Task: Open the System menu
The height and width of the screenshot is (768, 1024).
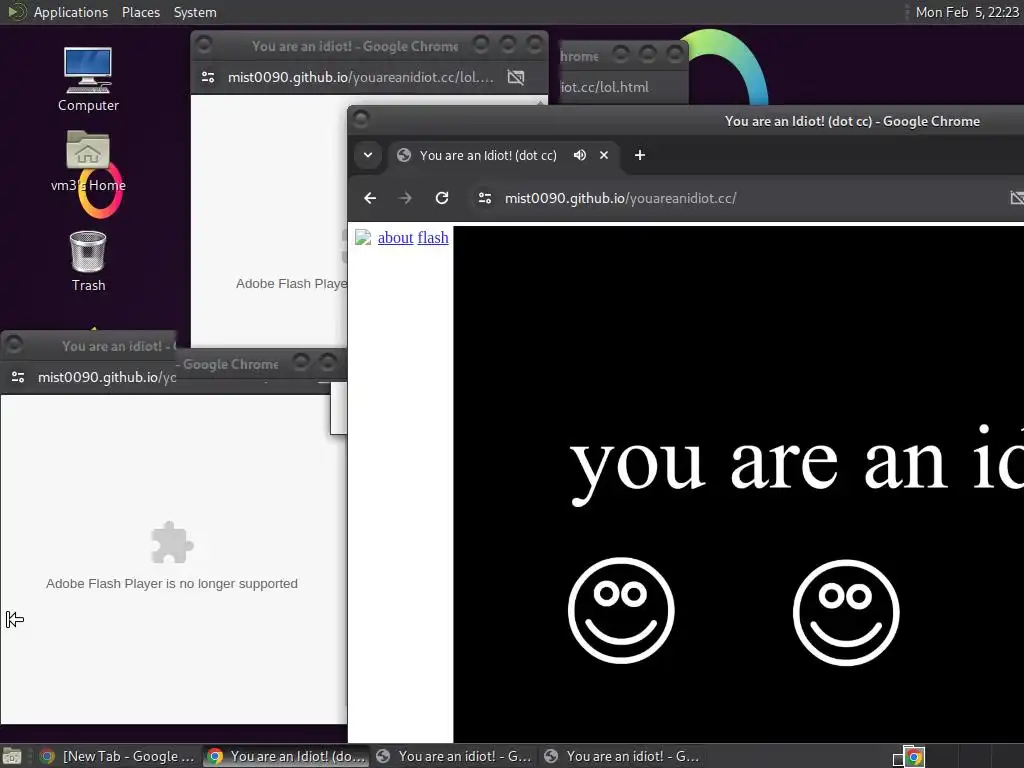Action: click(195, 12)
